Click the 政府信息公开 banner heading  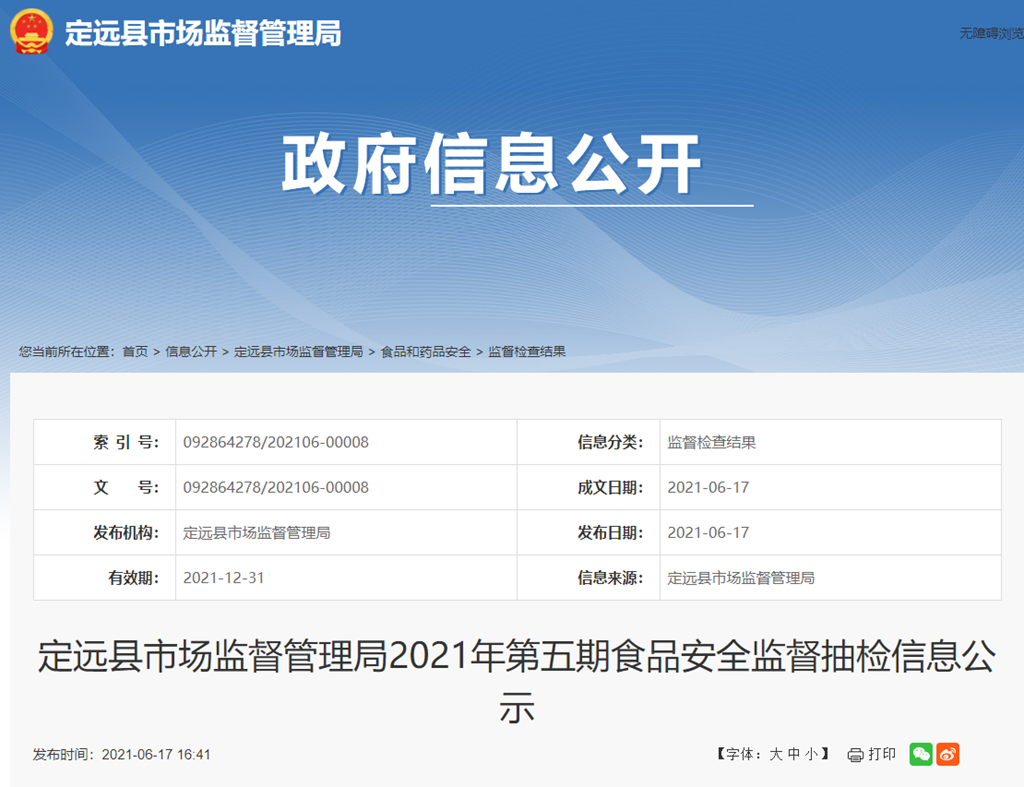tap(491, 164)
